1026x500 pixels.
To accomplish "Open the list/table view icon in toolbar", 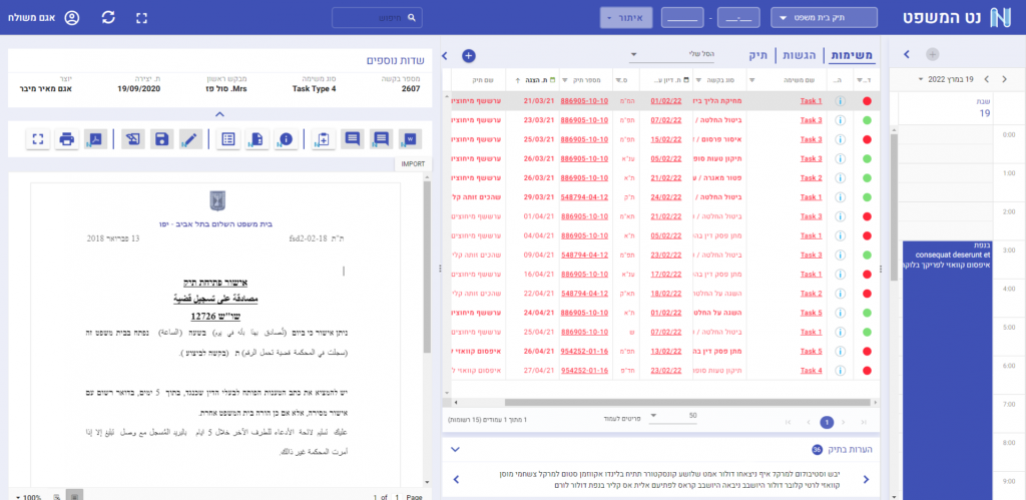I will pyautogui.click(x=228, y=139).
